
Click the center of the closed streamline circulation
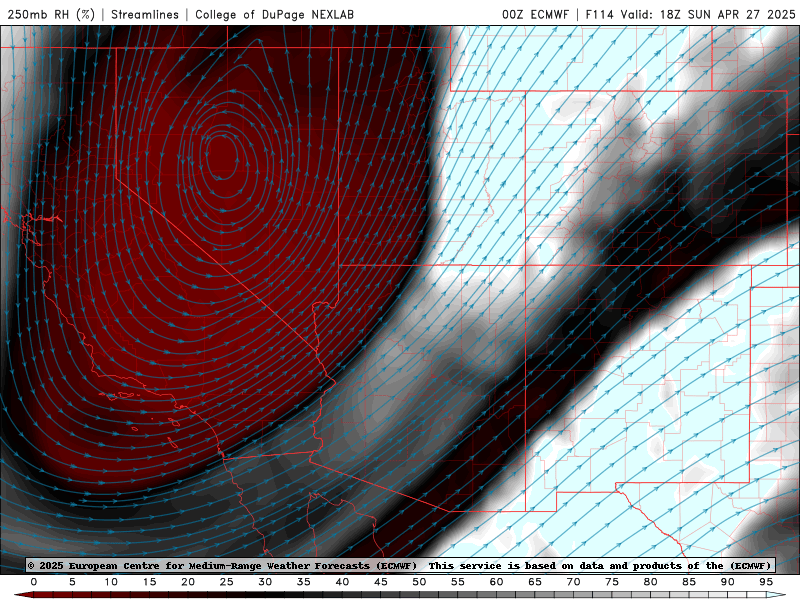pyautogui.click(x=222, y=156)
